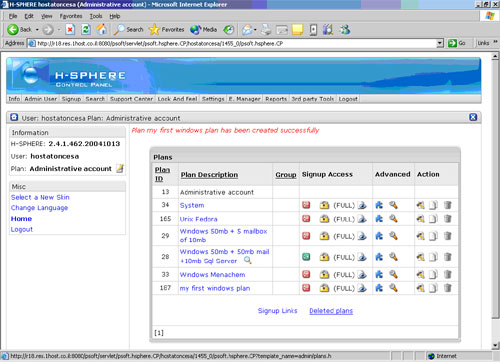
Task: Open puzzle advanced icon for Windows Menachem
Action: pyautogui.click(x=379, y=274)
